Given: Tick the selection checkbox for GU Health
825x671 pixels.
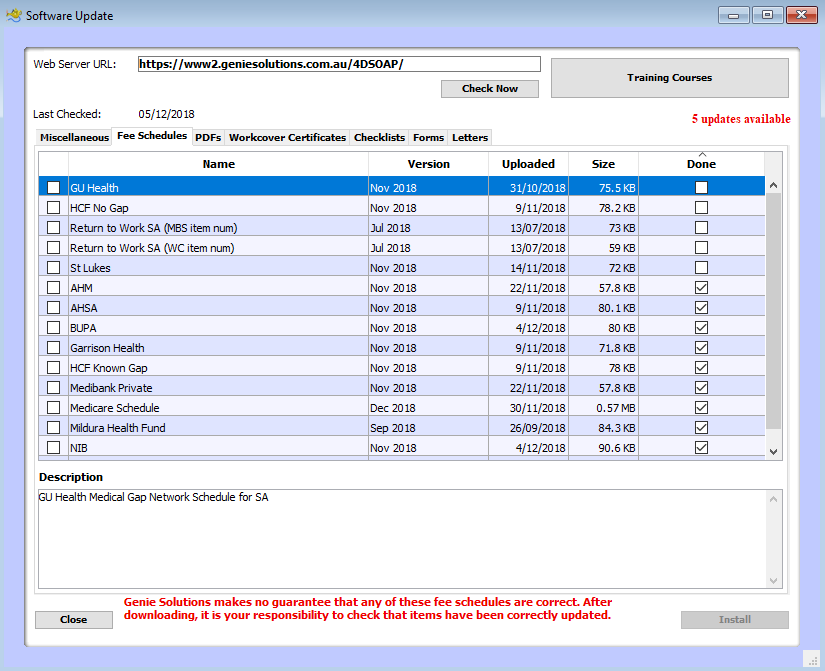Looking at the screenshot, I should [x=53, y=188].
